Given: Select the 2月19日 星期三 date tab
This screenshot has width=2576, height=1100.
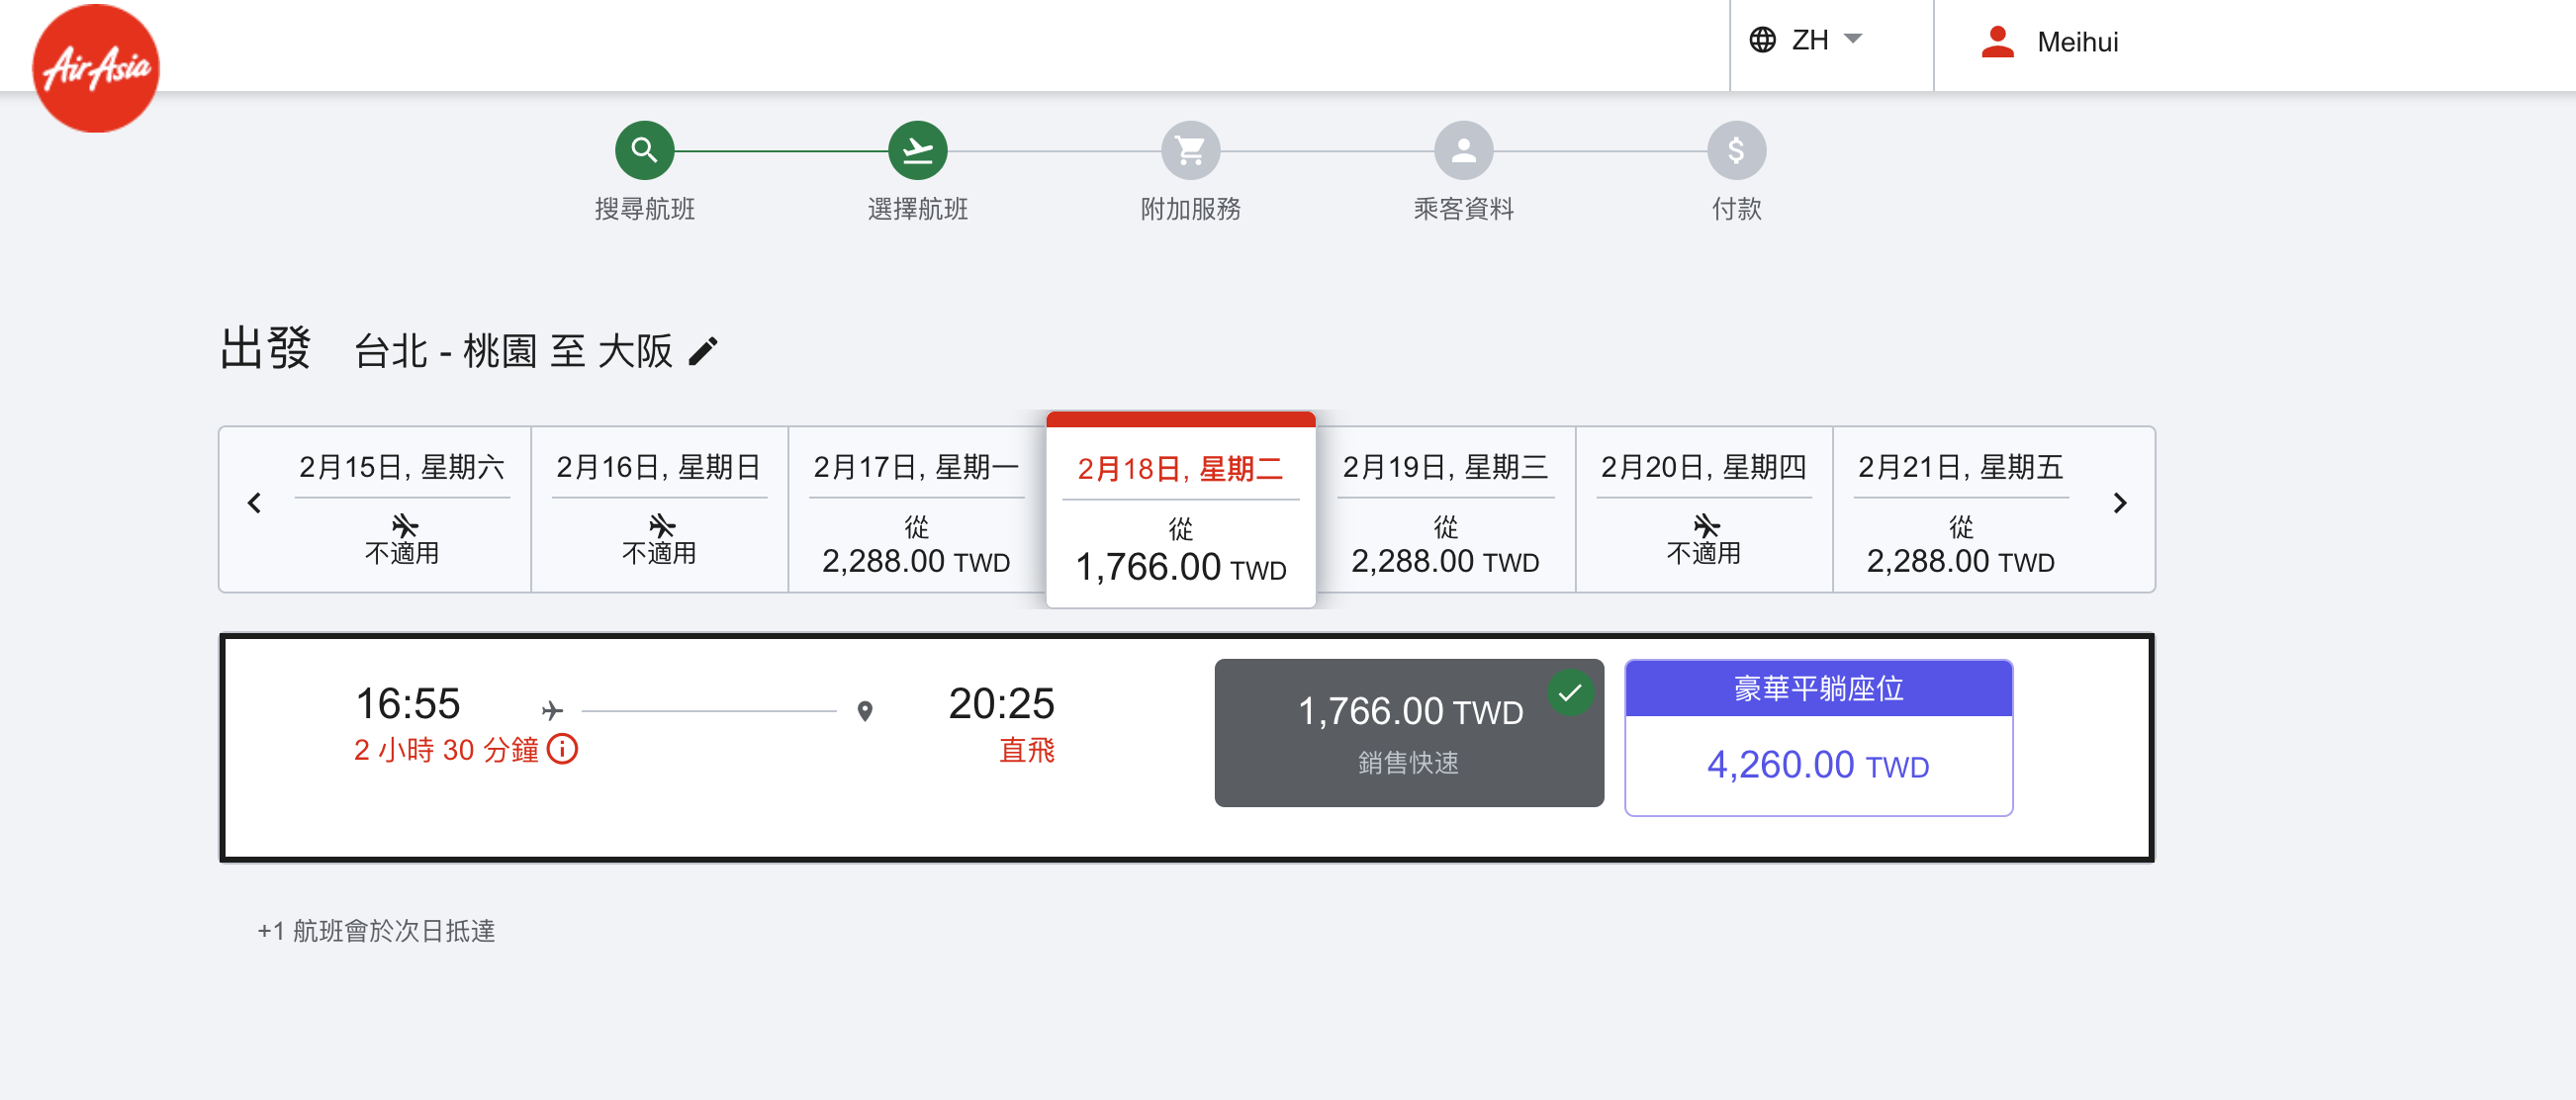Looking at the screenshot, I should [1445, 510].
